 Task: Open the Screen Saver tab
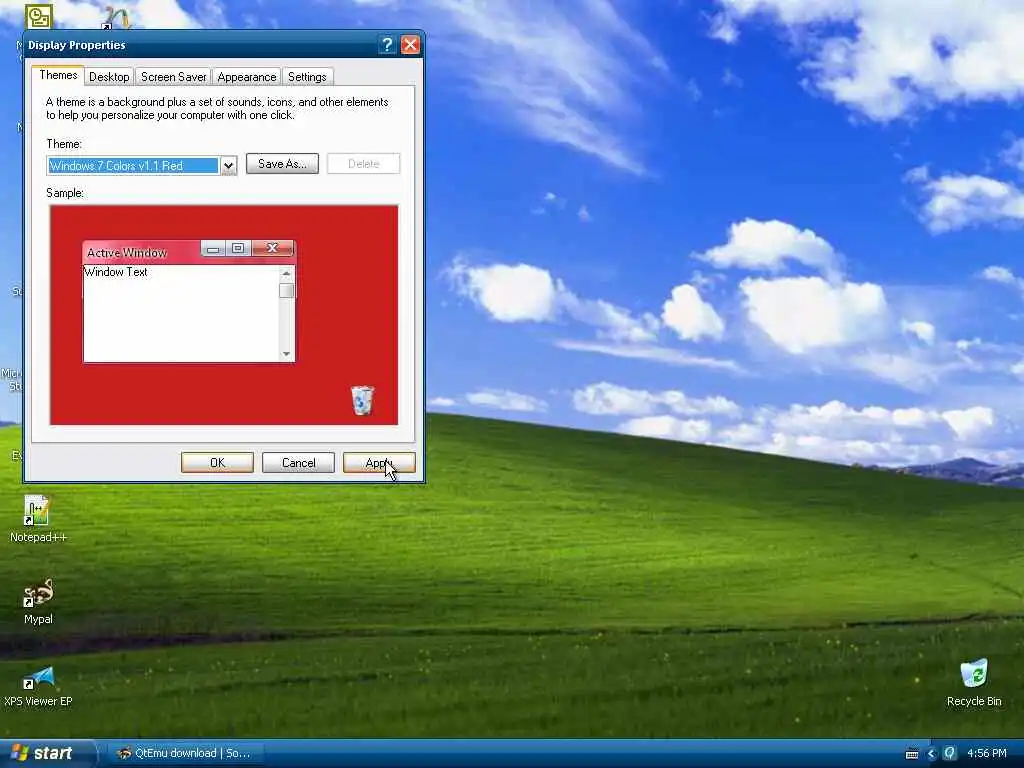coord(174,77)
